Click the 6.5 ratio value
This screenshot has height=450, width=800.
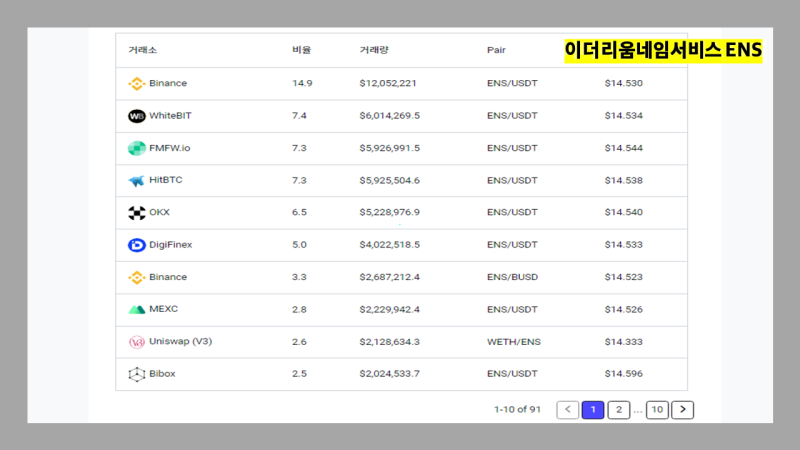tap(299, 212)
